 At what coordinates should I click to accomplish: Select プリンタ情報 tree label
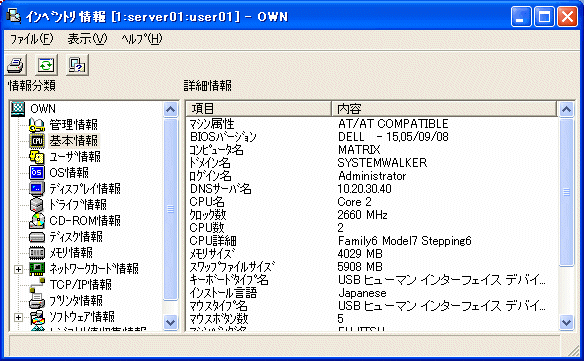pyautogui.click(x=76, y=301)
